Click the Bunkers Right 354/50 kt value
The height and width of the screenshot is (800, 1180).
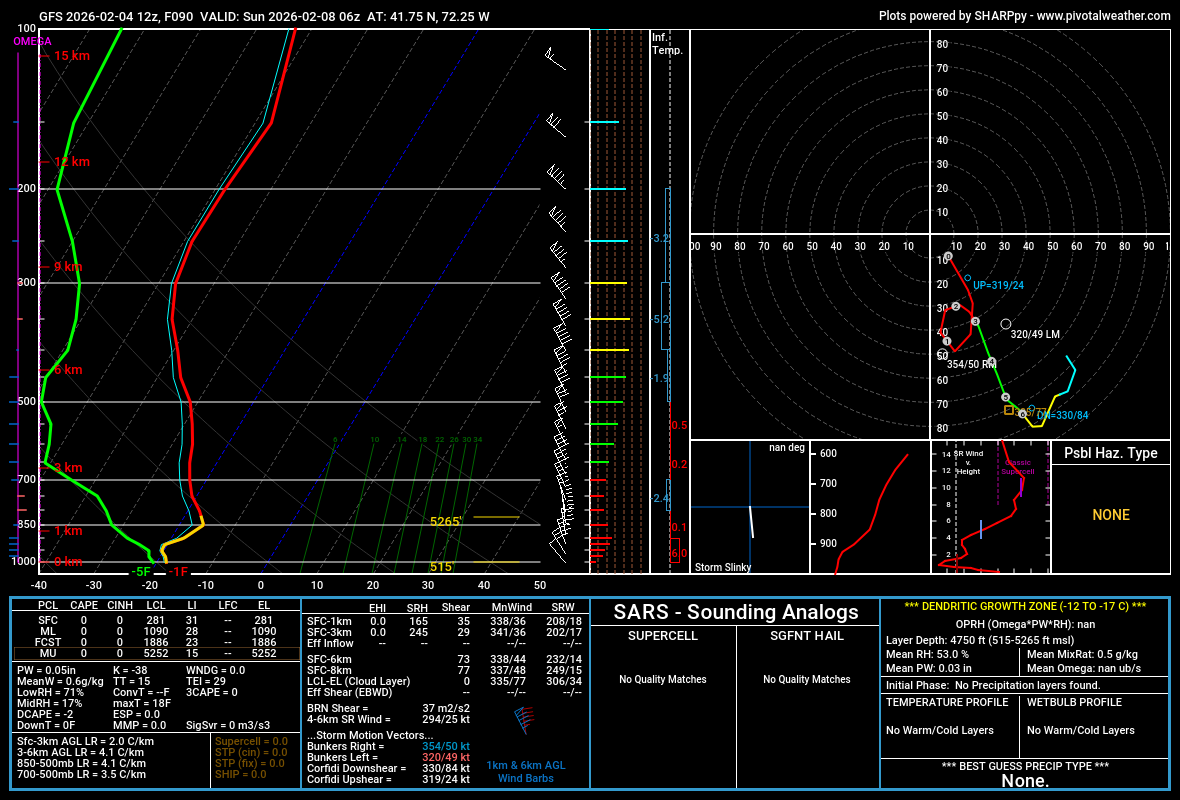[445, 747]
